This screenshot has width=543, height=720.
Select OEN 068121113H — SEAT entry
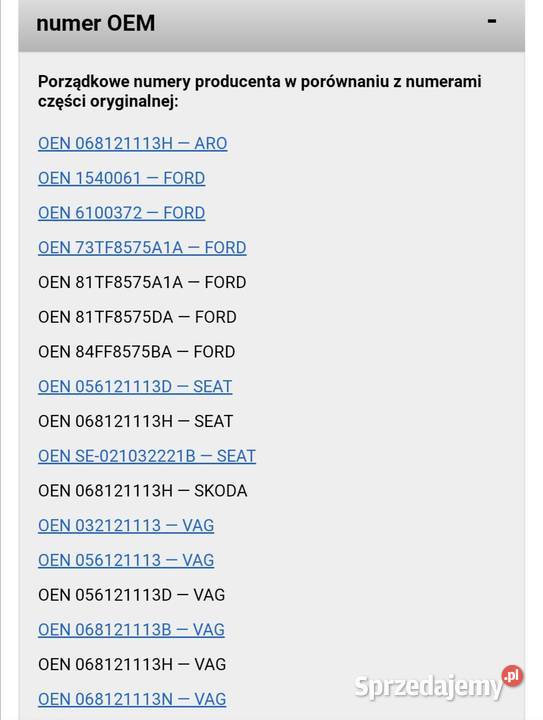(135, 422)
